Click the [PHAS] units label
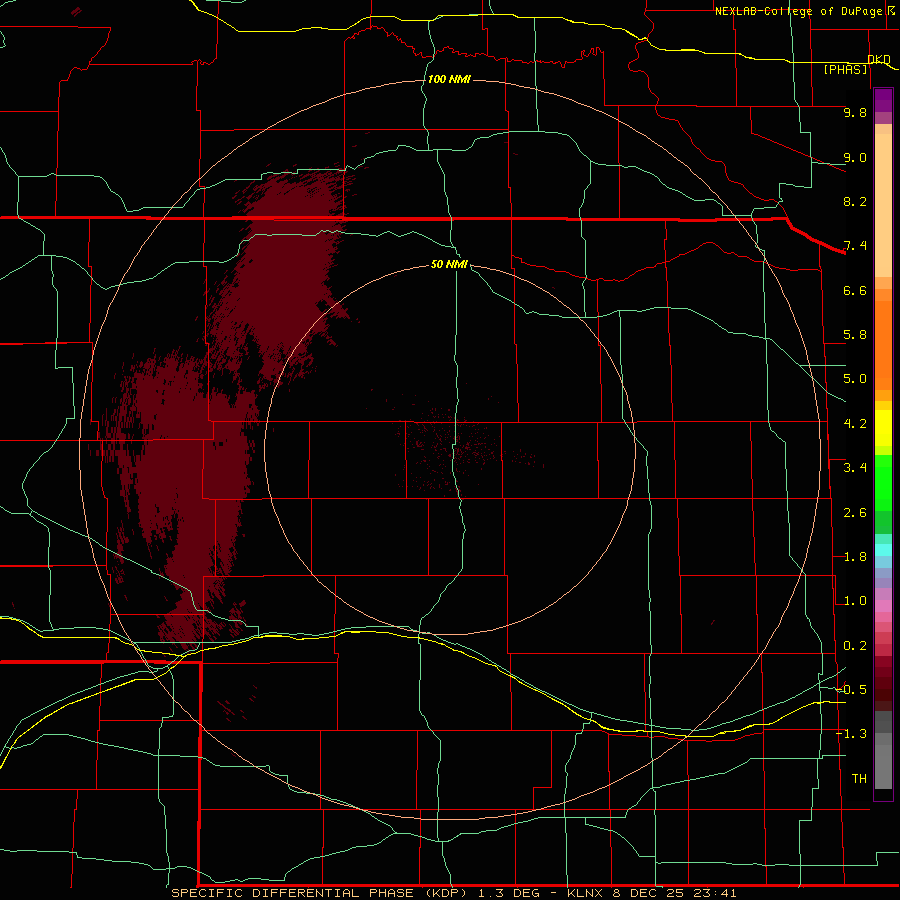This screenshot has width=900, height=900. pos(845,69)
